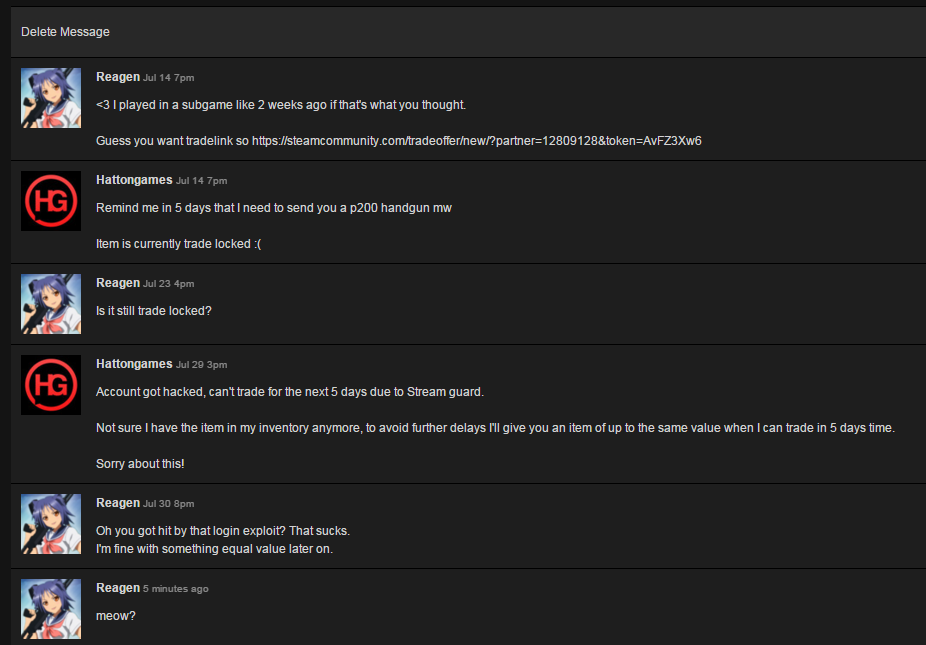Click the Jul 14 7pm timestamp beside Hattongames

click(x=201, y=181)
